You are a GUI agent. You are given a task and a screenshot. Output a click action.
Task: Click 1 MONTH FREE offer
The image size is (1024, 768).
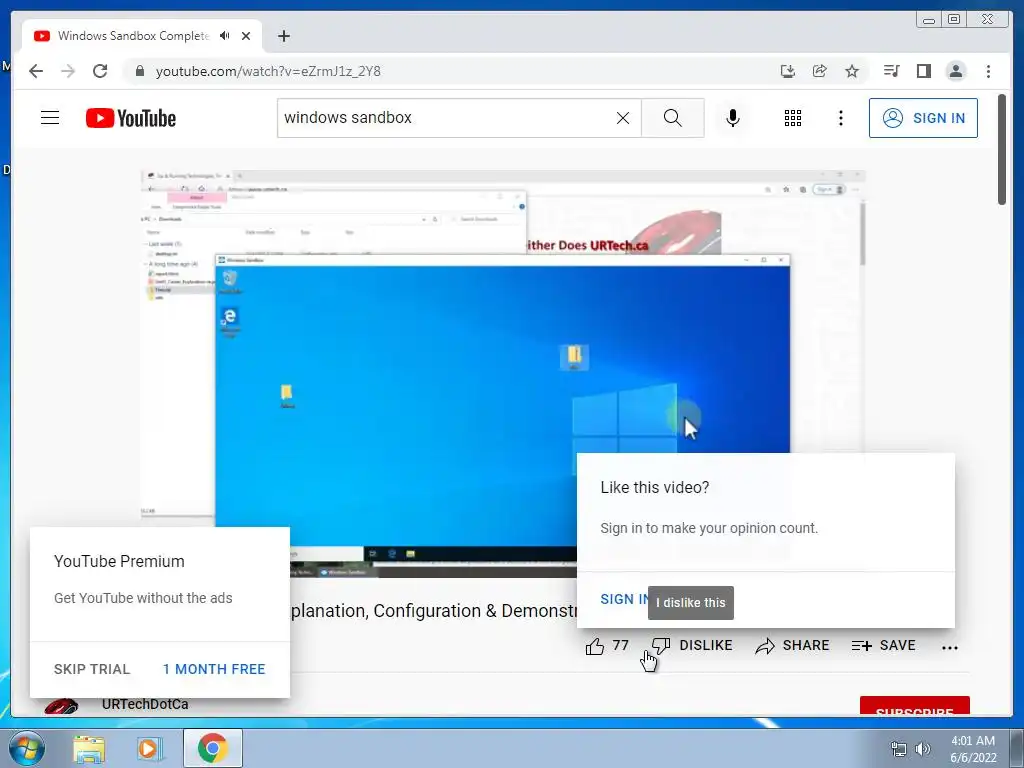(x=214, y=669)
